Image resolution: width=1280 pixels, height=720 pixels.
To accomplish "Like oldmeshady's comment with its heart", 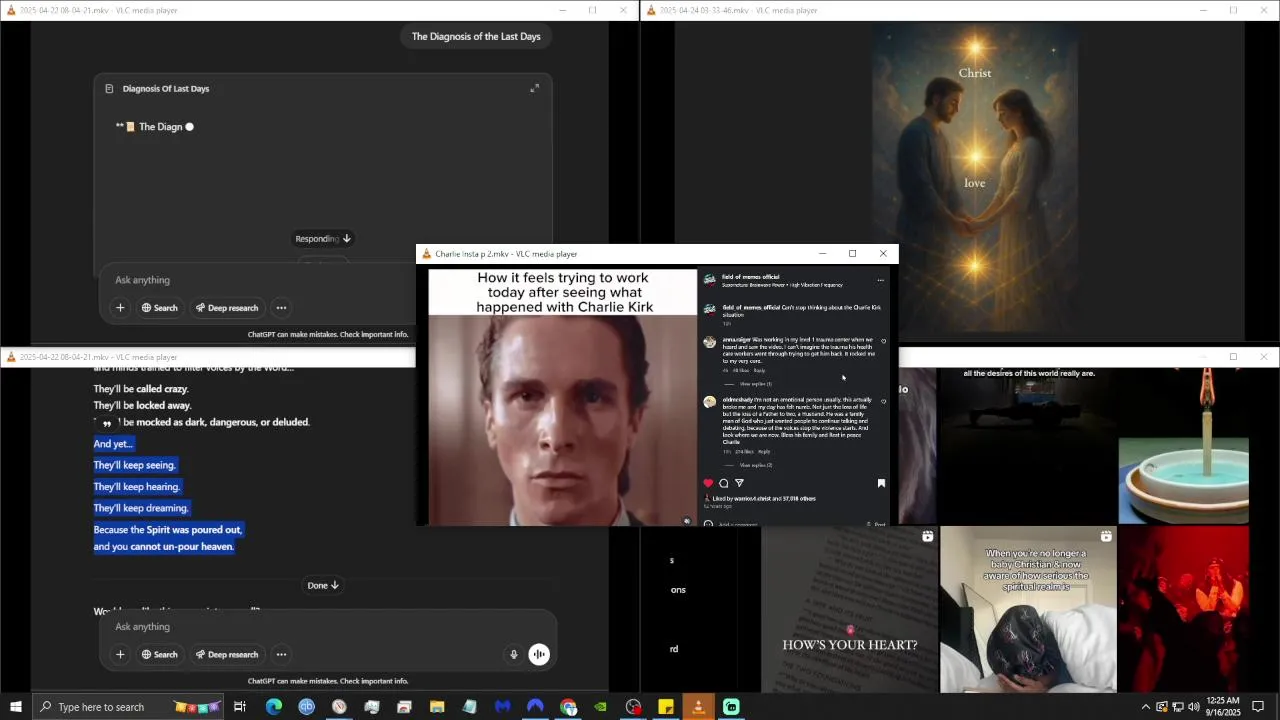I will click(x=883, y=401).
